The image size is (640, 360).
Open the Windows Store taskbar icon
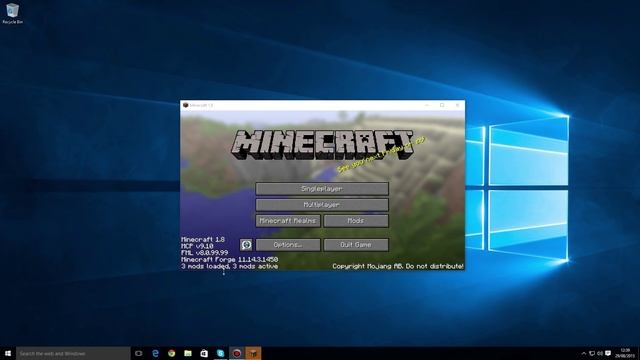tap(204, 353)
